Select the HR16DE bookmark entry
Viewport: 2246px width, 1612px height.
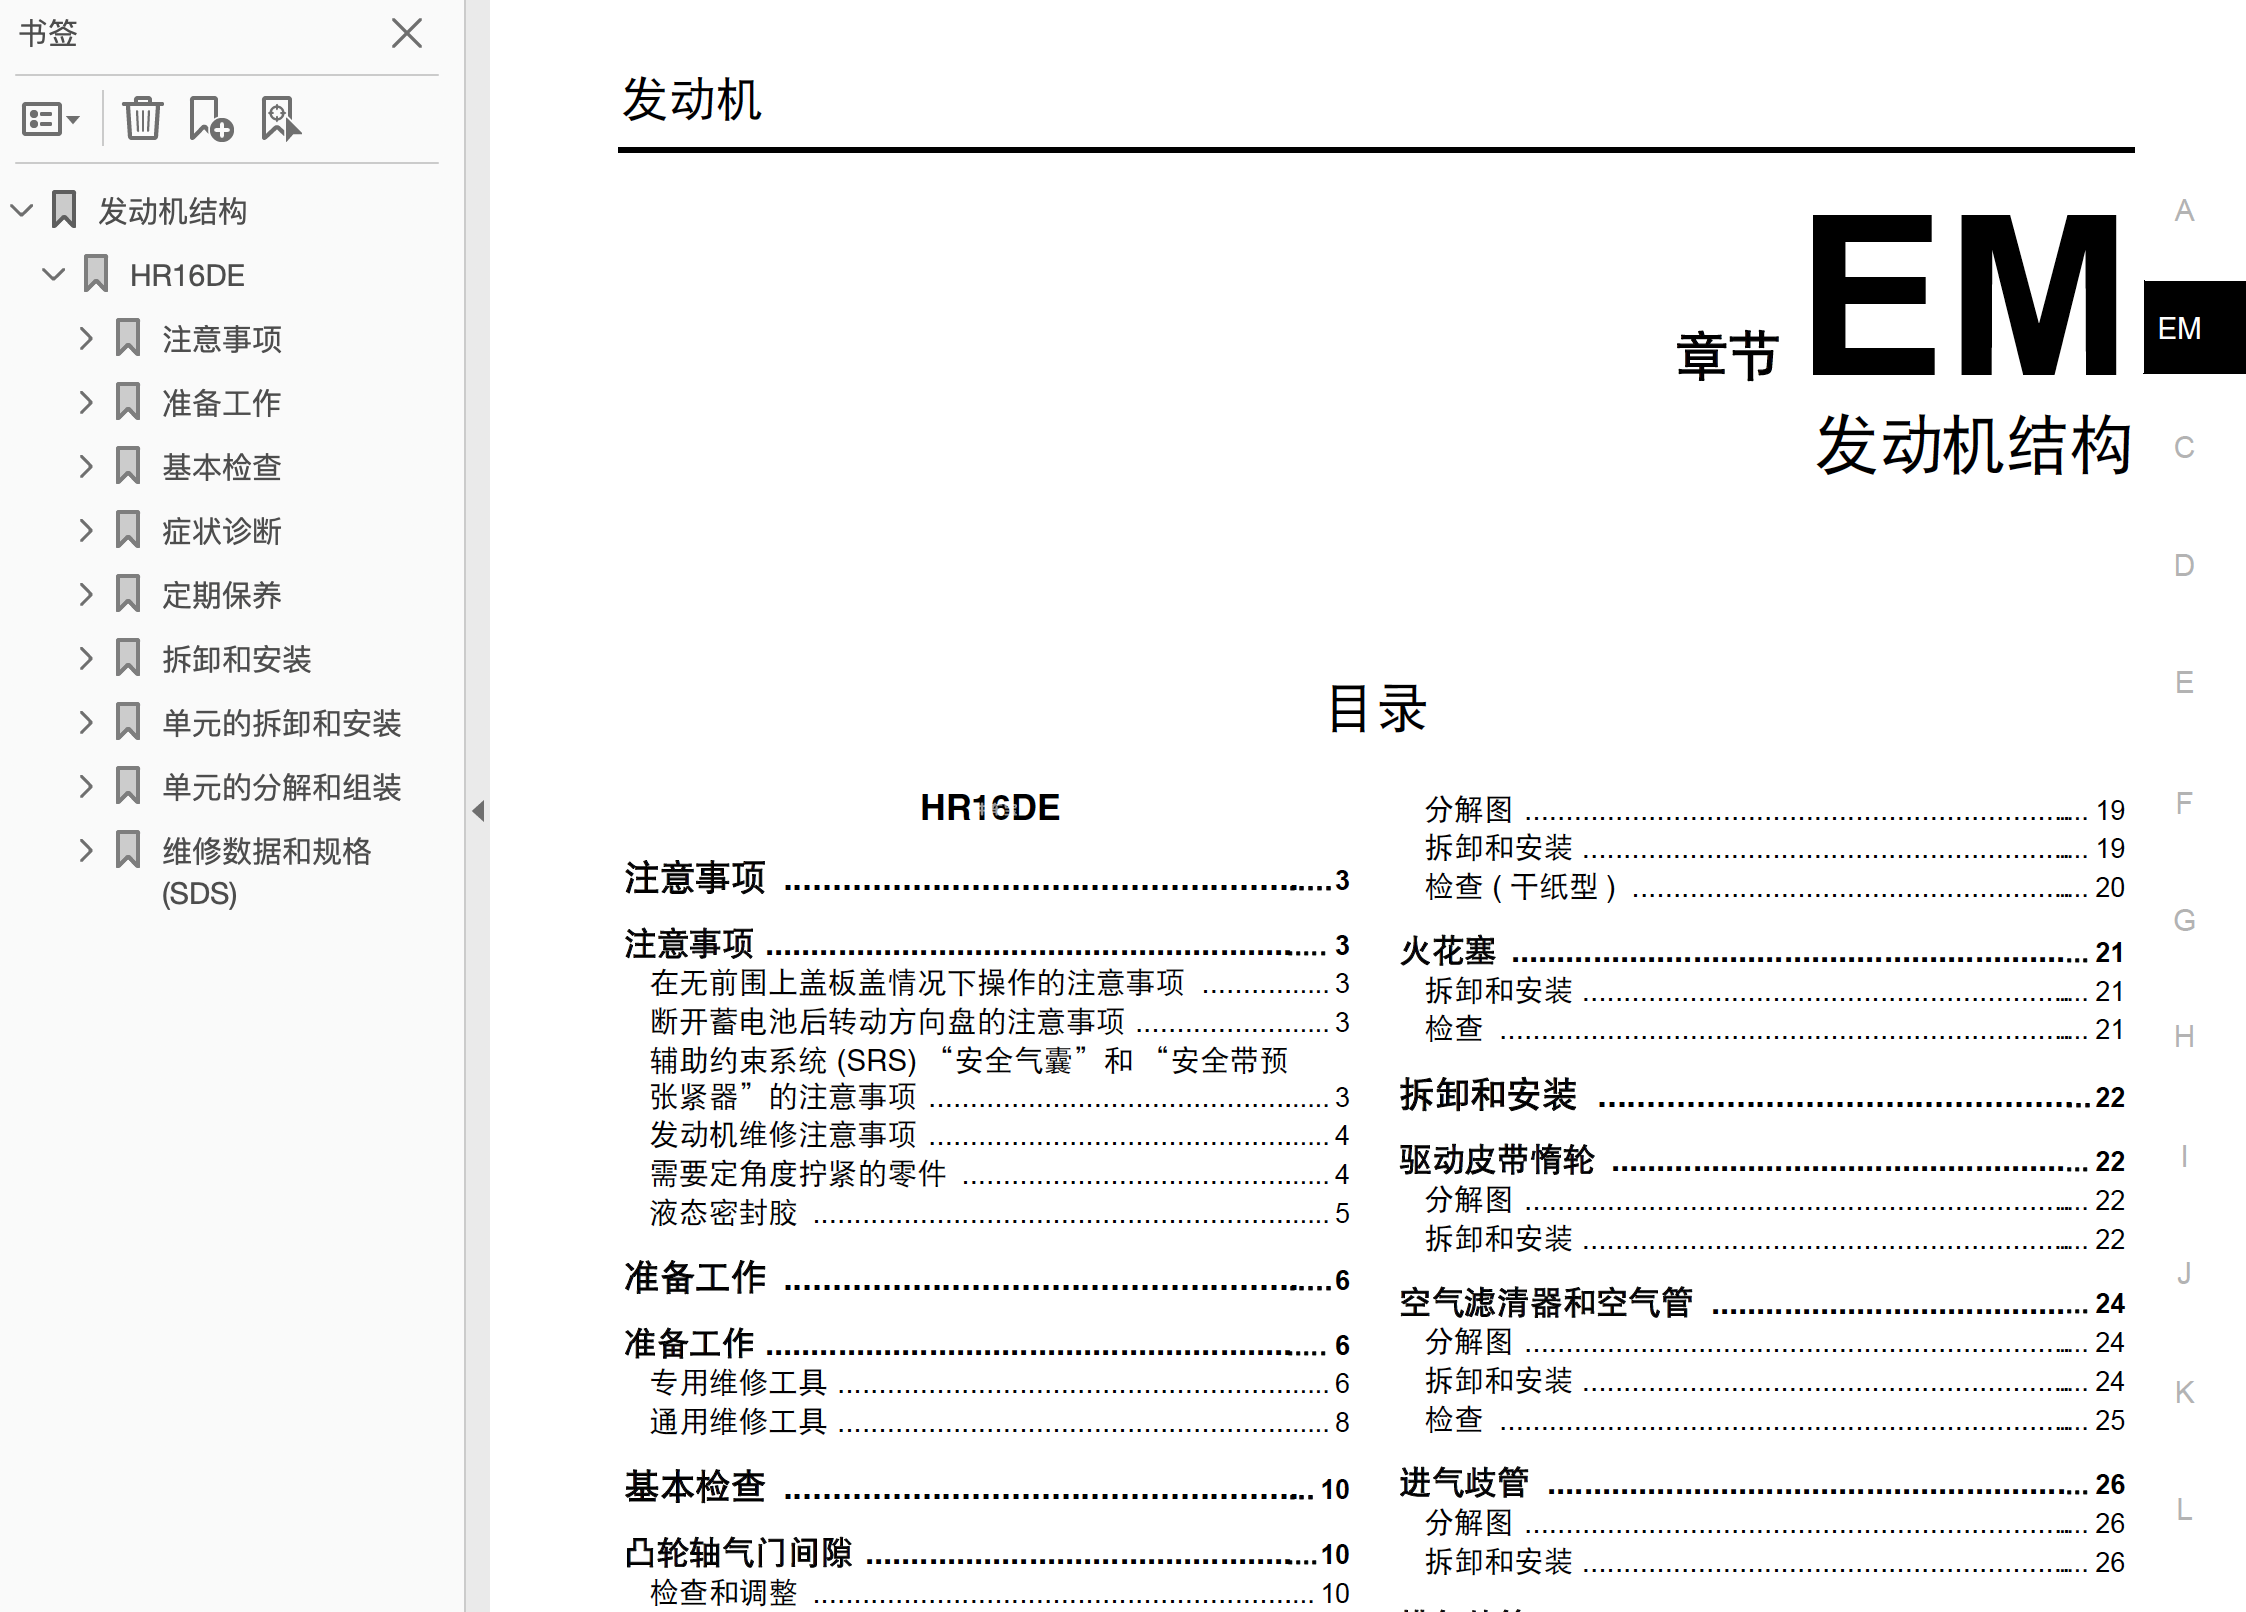pos(187,275)
